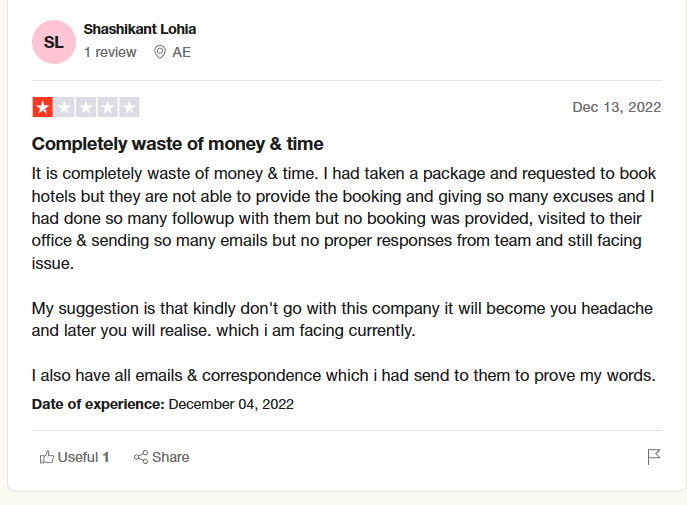Click the AE country label
The image size is (687, 505).
pos(181,52)
